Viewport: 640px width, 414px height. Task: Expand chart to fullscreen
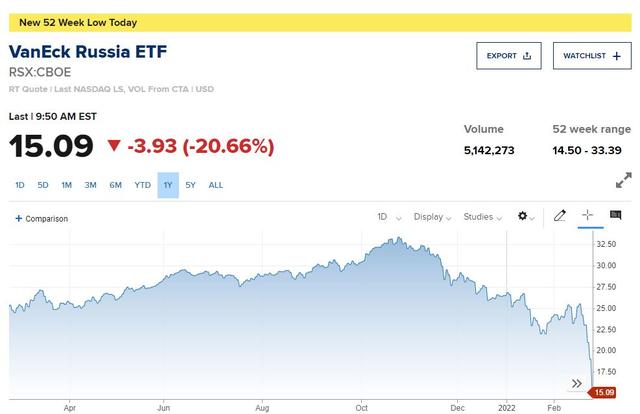(x=623, y=181)
